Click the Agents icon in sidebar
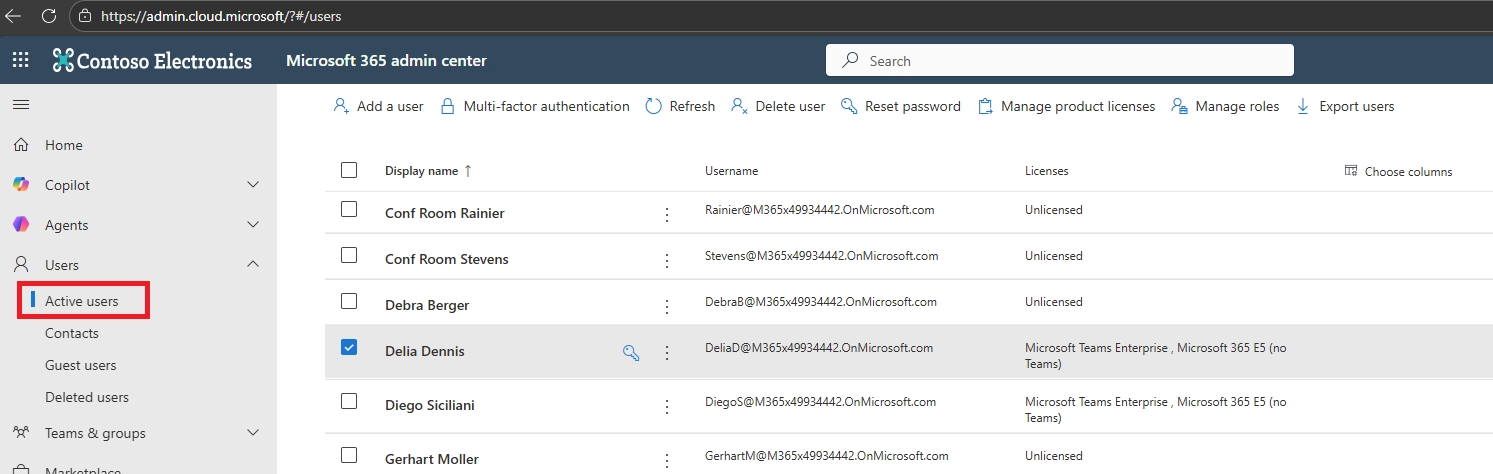The image size is (1493, 474). pos(21,225)
